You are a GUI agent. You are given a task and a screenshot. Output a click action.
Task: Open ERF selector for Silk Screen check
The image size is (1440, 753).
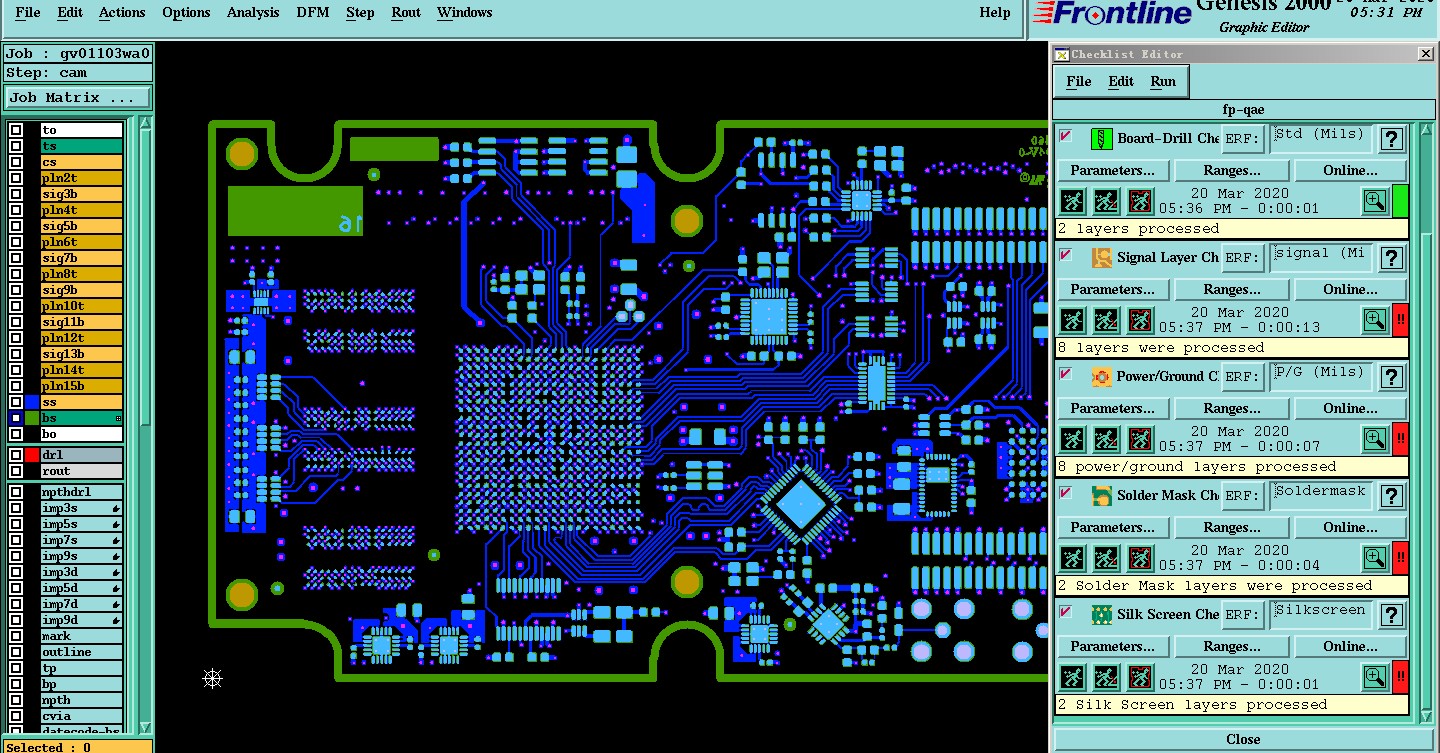pyautogui.click(x=1242, y=615)
